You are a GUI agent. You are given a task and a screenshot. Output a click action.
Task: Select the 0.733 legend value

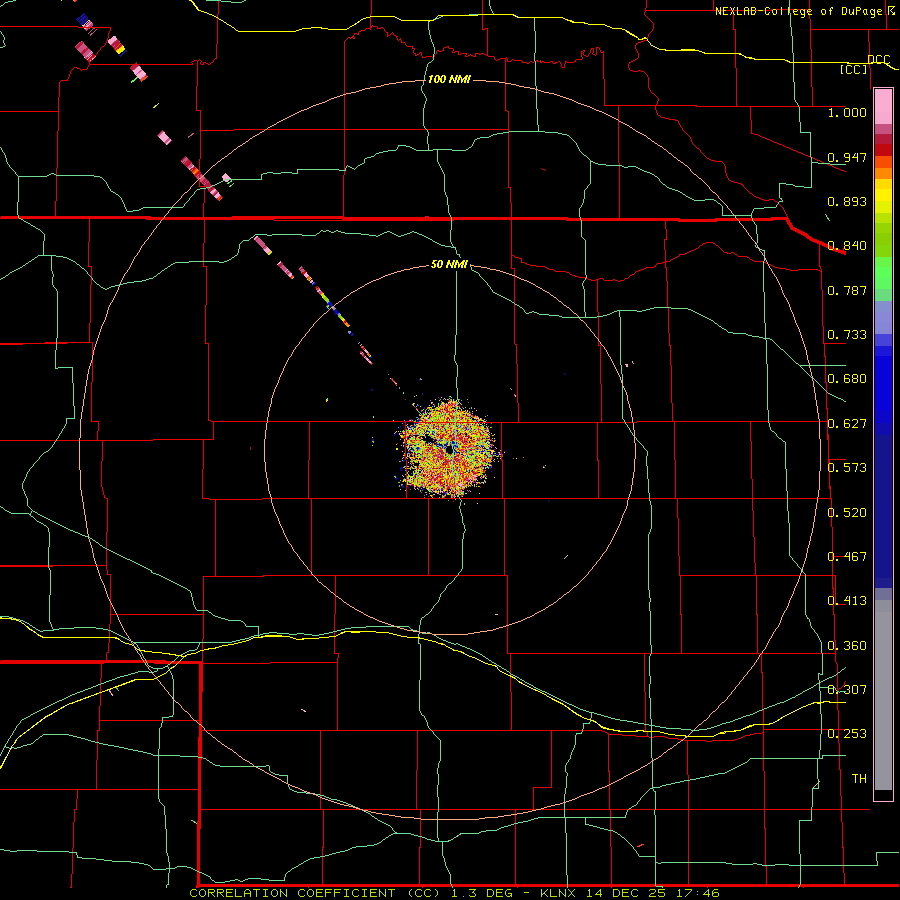pyautogui.click(x=847, y=335)
